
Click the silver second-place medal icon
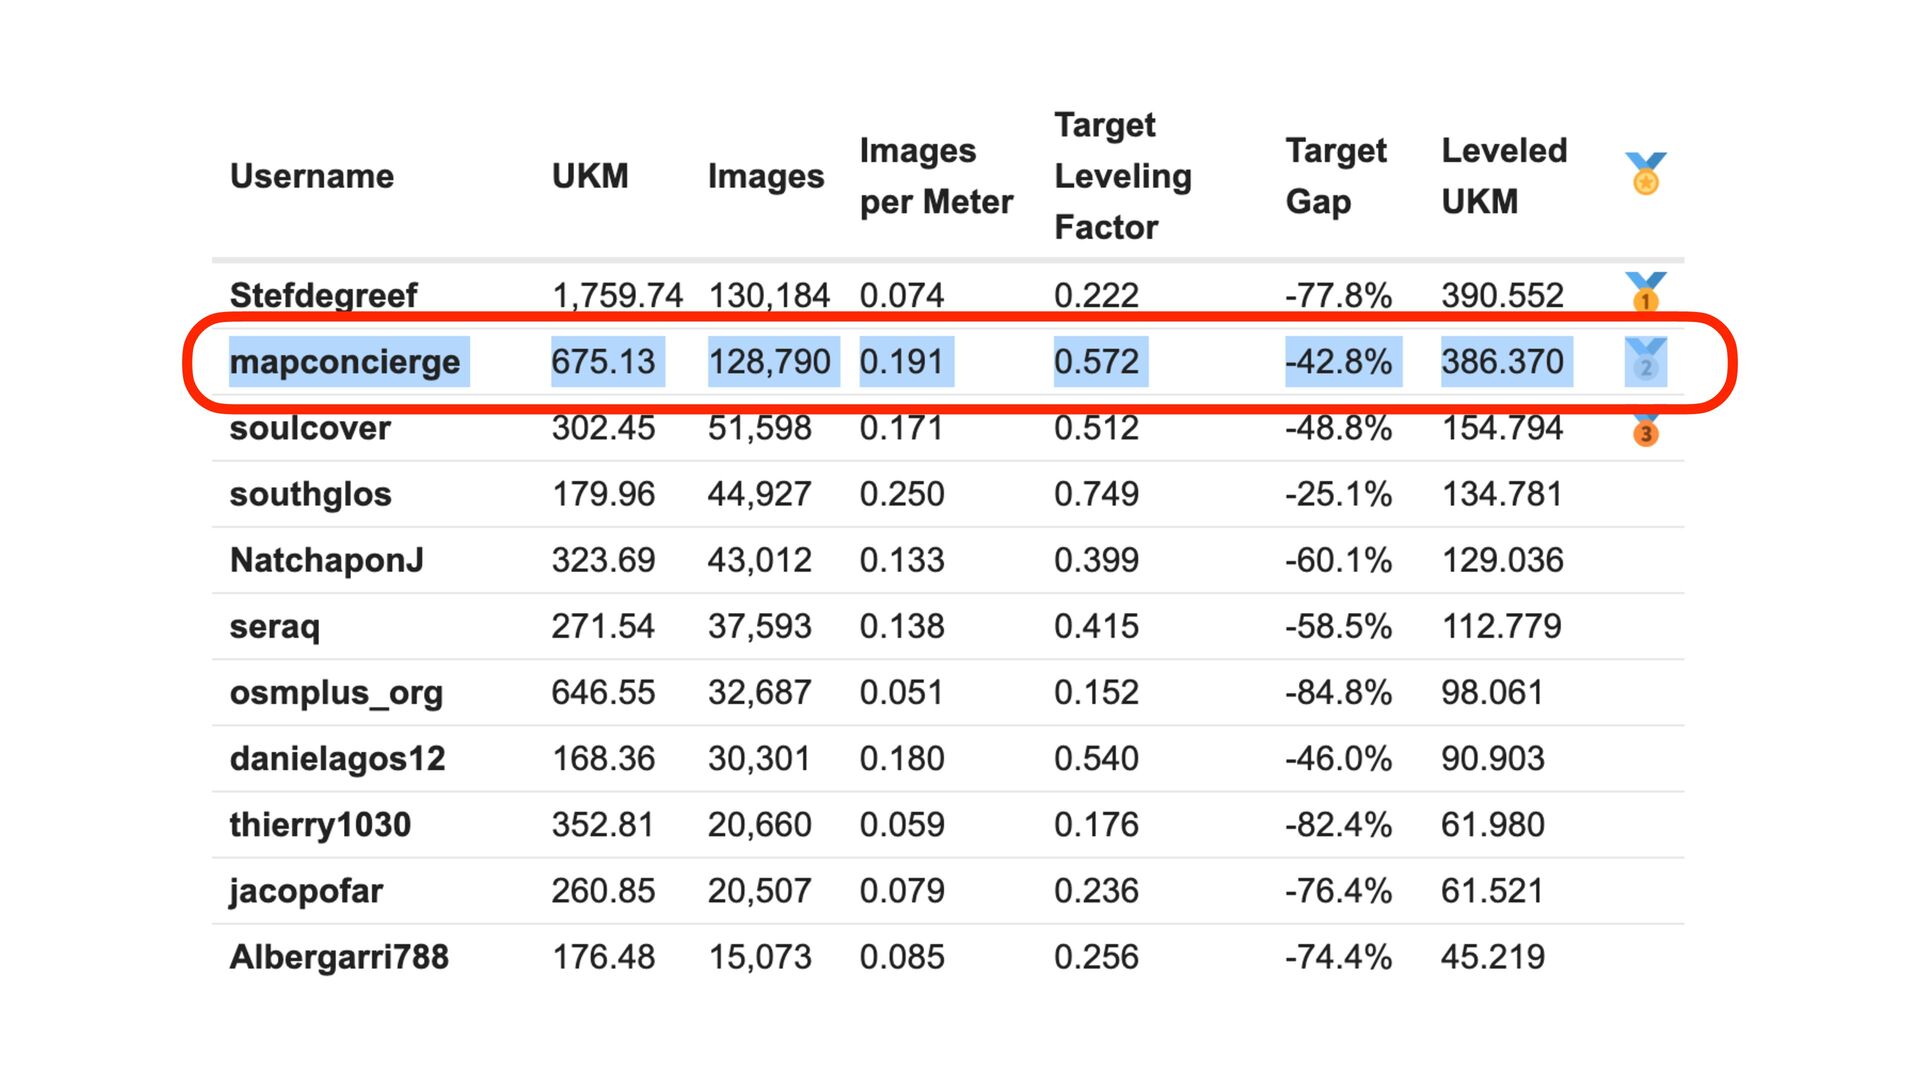tap(1645, 361)
